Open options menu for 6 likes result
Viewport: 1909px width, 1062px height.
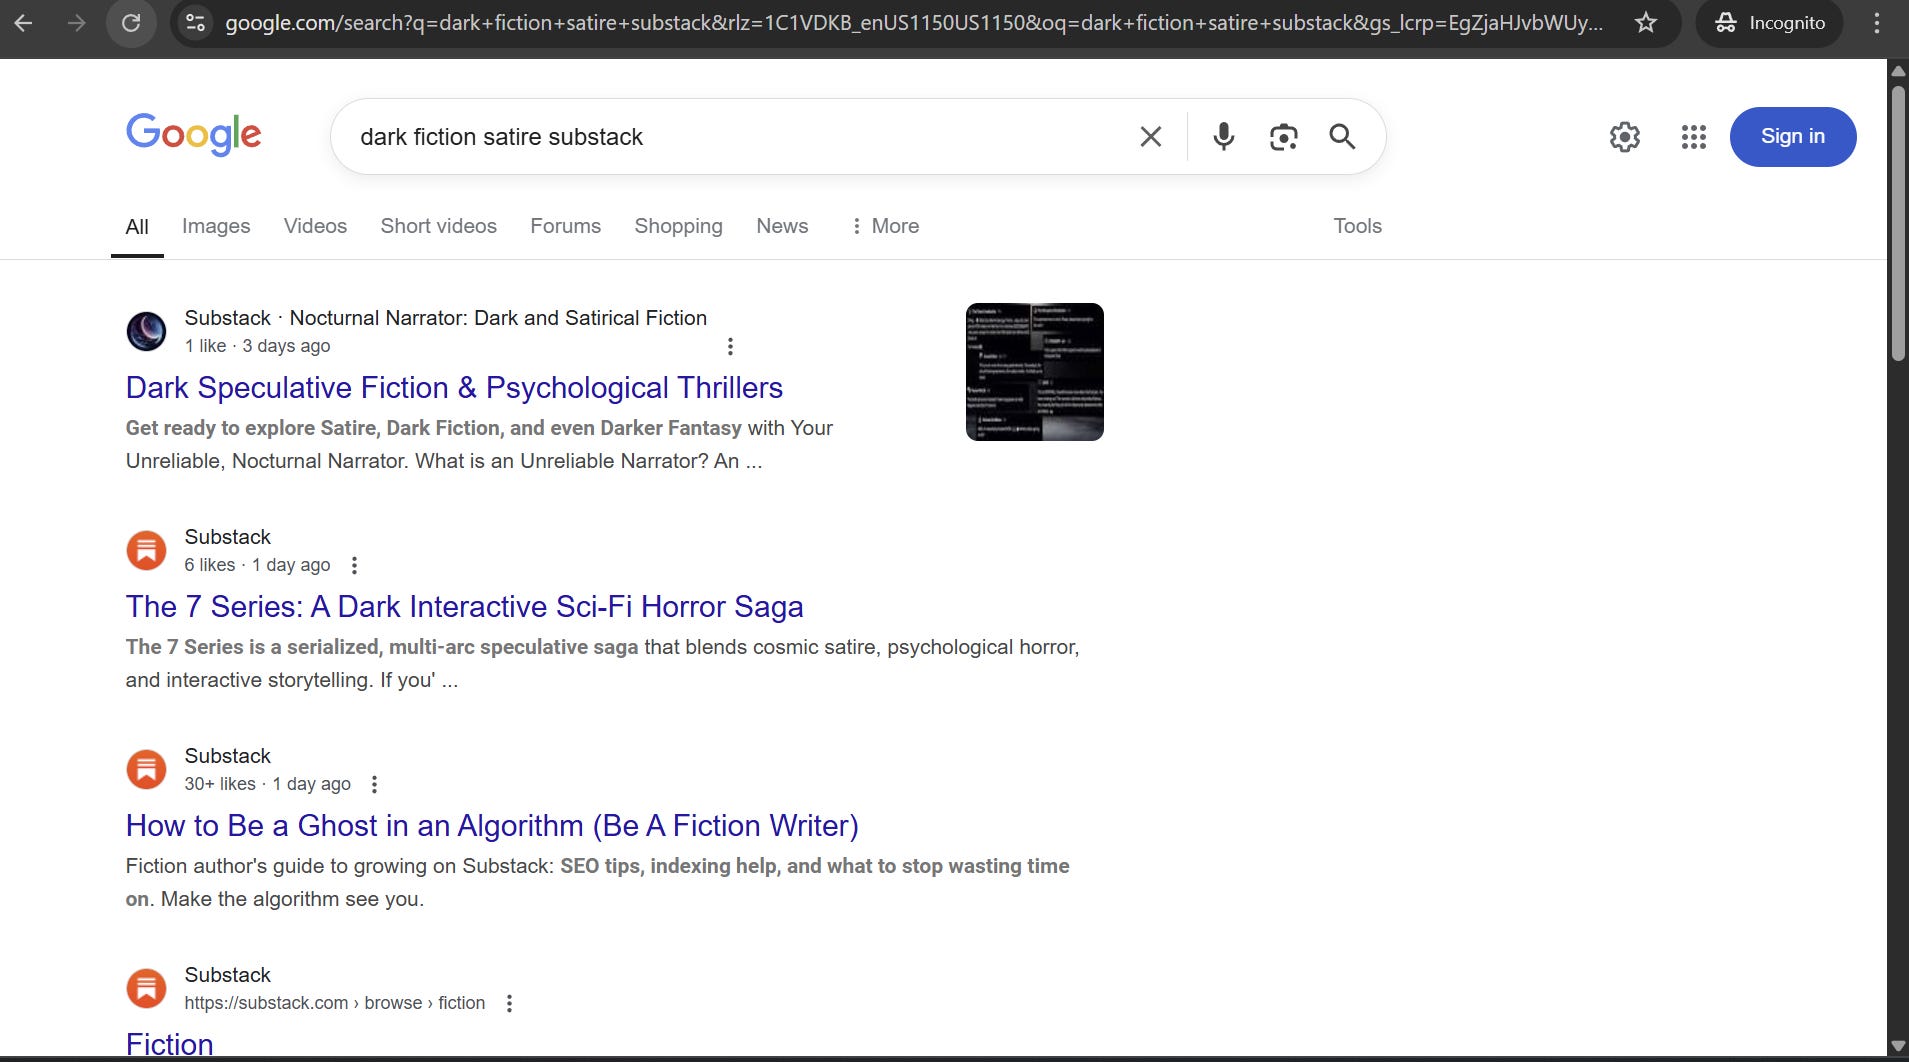pos(354,565)
